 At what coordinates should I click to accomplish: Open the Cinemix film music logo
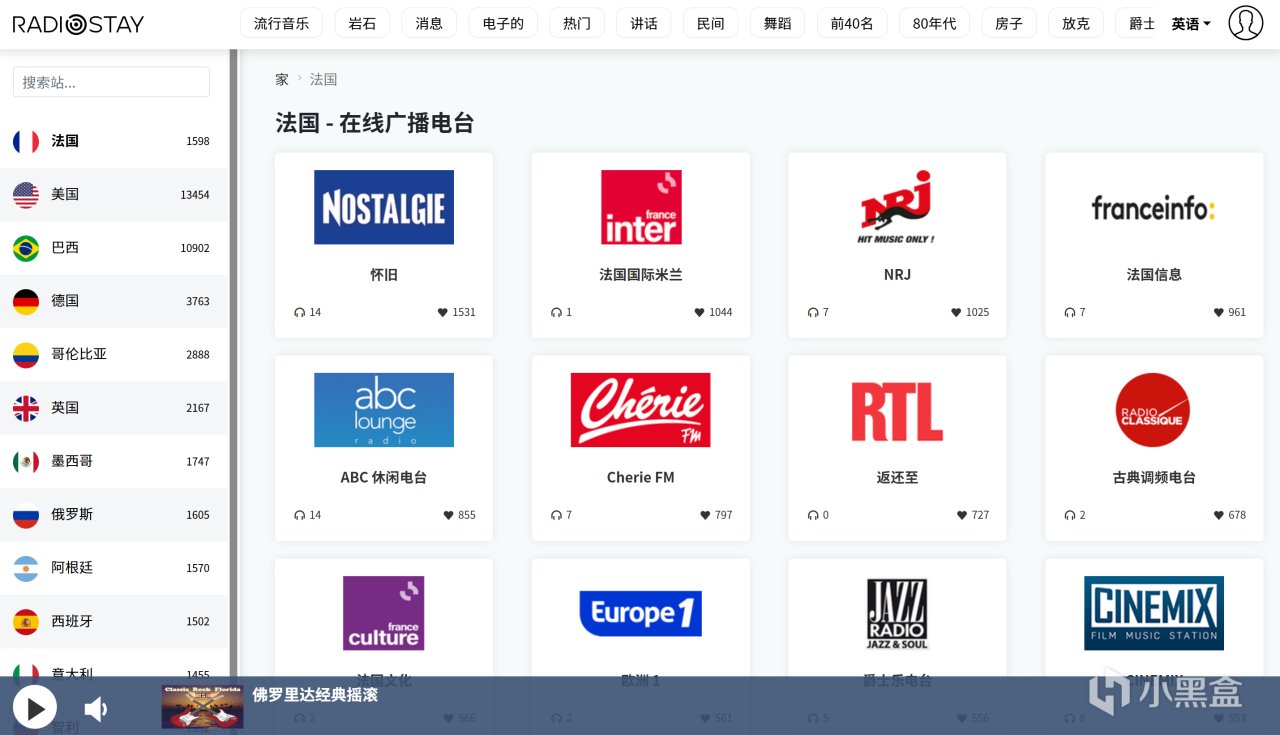tap(1154, 613)
